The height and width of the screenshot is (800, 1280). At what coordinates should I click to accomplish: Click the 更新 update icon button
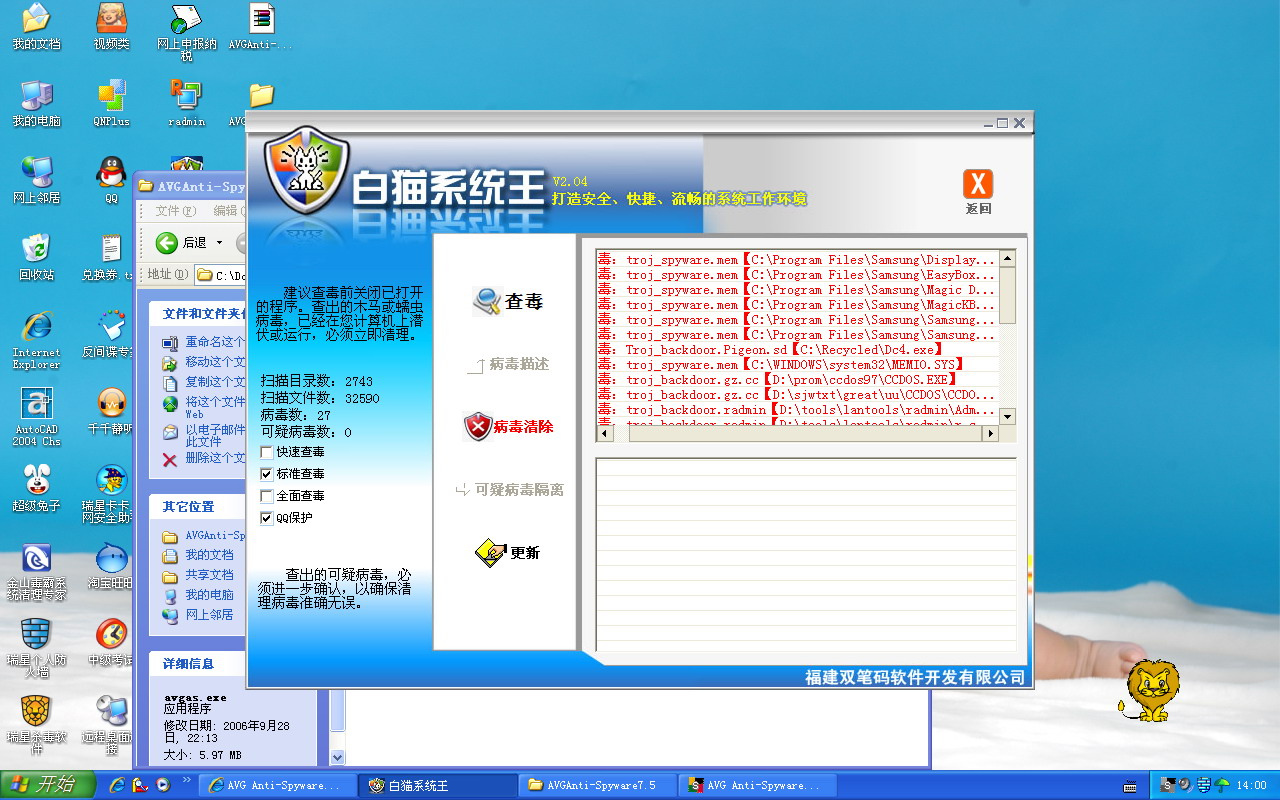pyautogui.click(x=507, y=552)
